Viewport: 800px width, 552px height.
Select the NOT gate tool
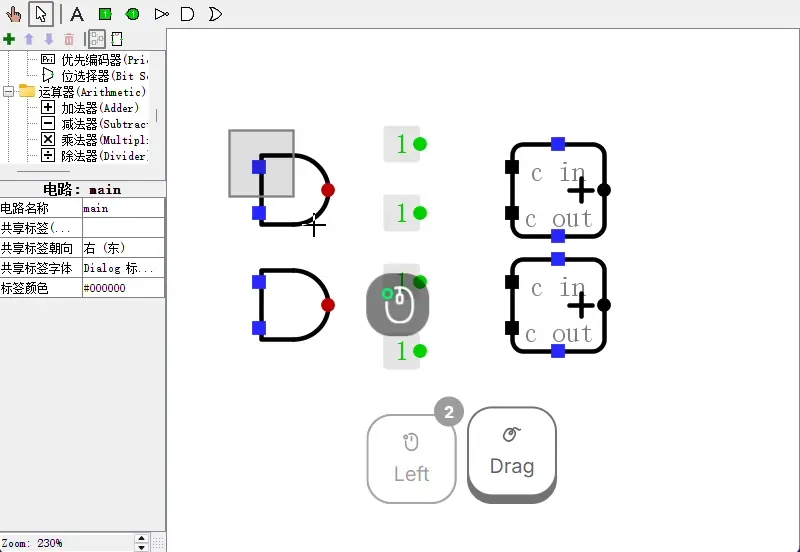pos(161,14)
